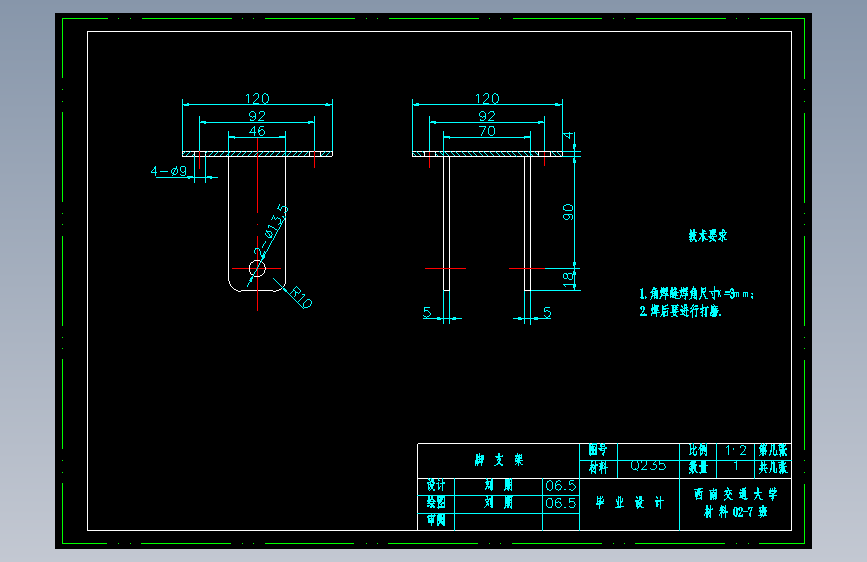
Task: Click the "120" dimension on the right view
Action: tap(487, 98)
